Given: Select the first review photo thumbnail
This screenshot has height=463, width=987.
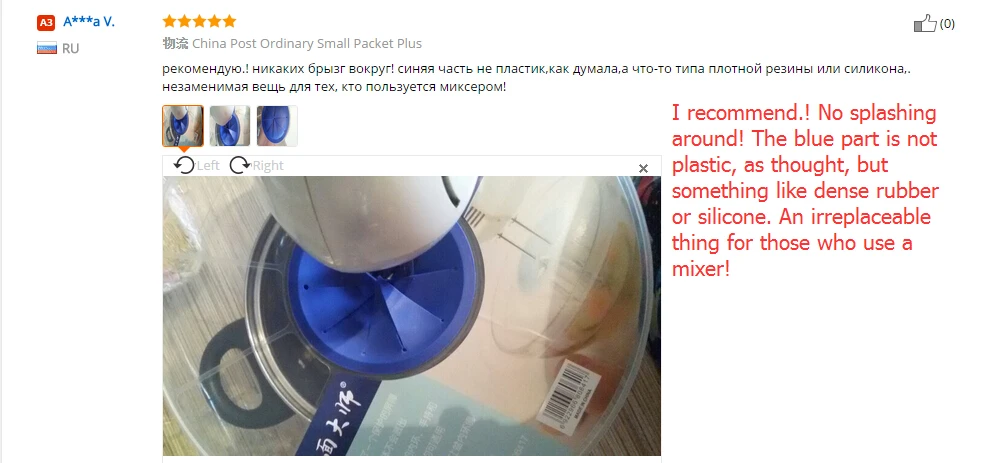Looking at the screenshot, I should [183, 126].
